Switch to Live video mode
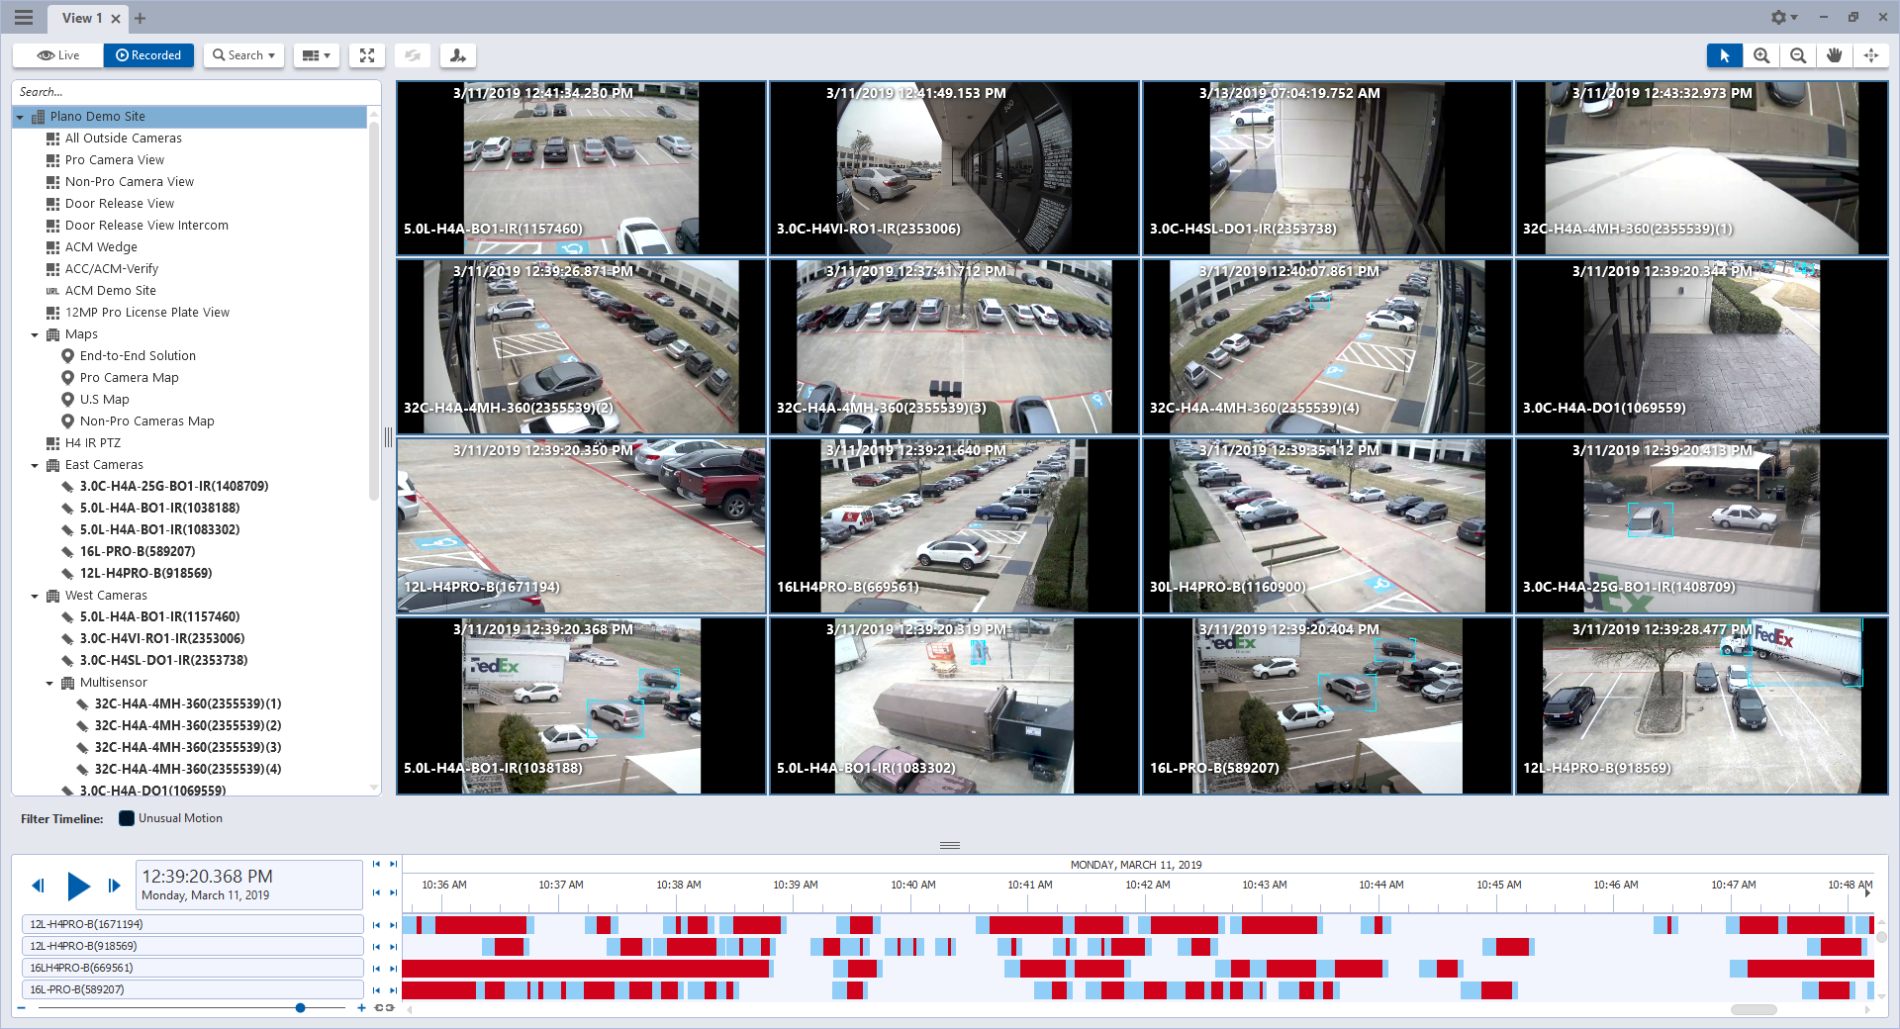Viewport: 1900px width, 1029px height. 58,56
